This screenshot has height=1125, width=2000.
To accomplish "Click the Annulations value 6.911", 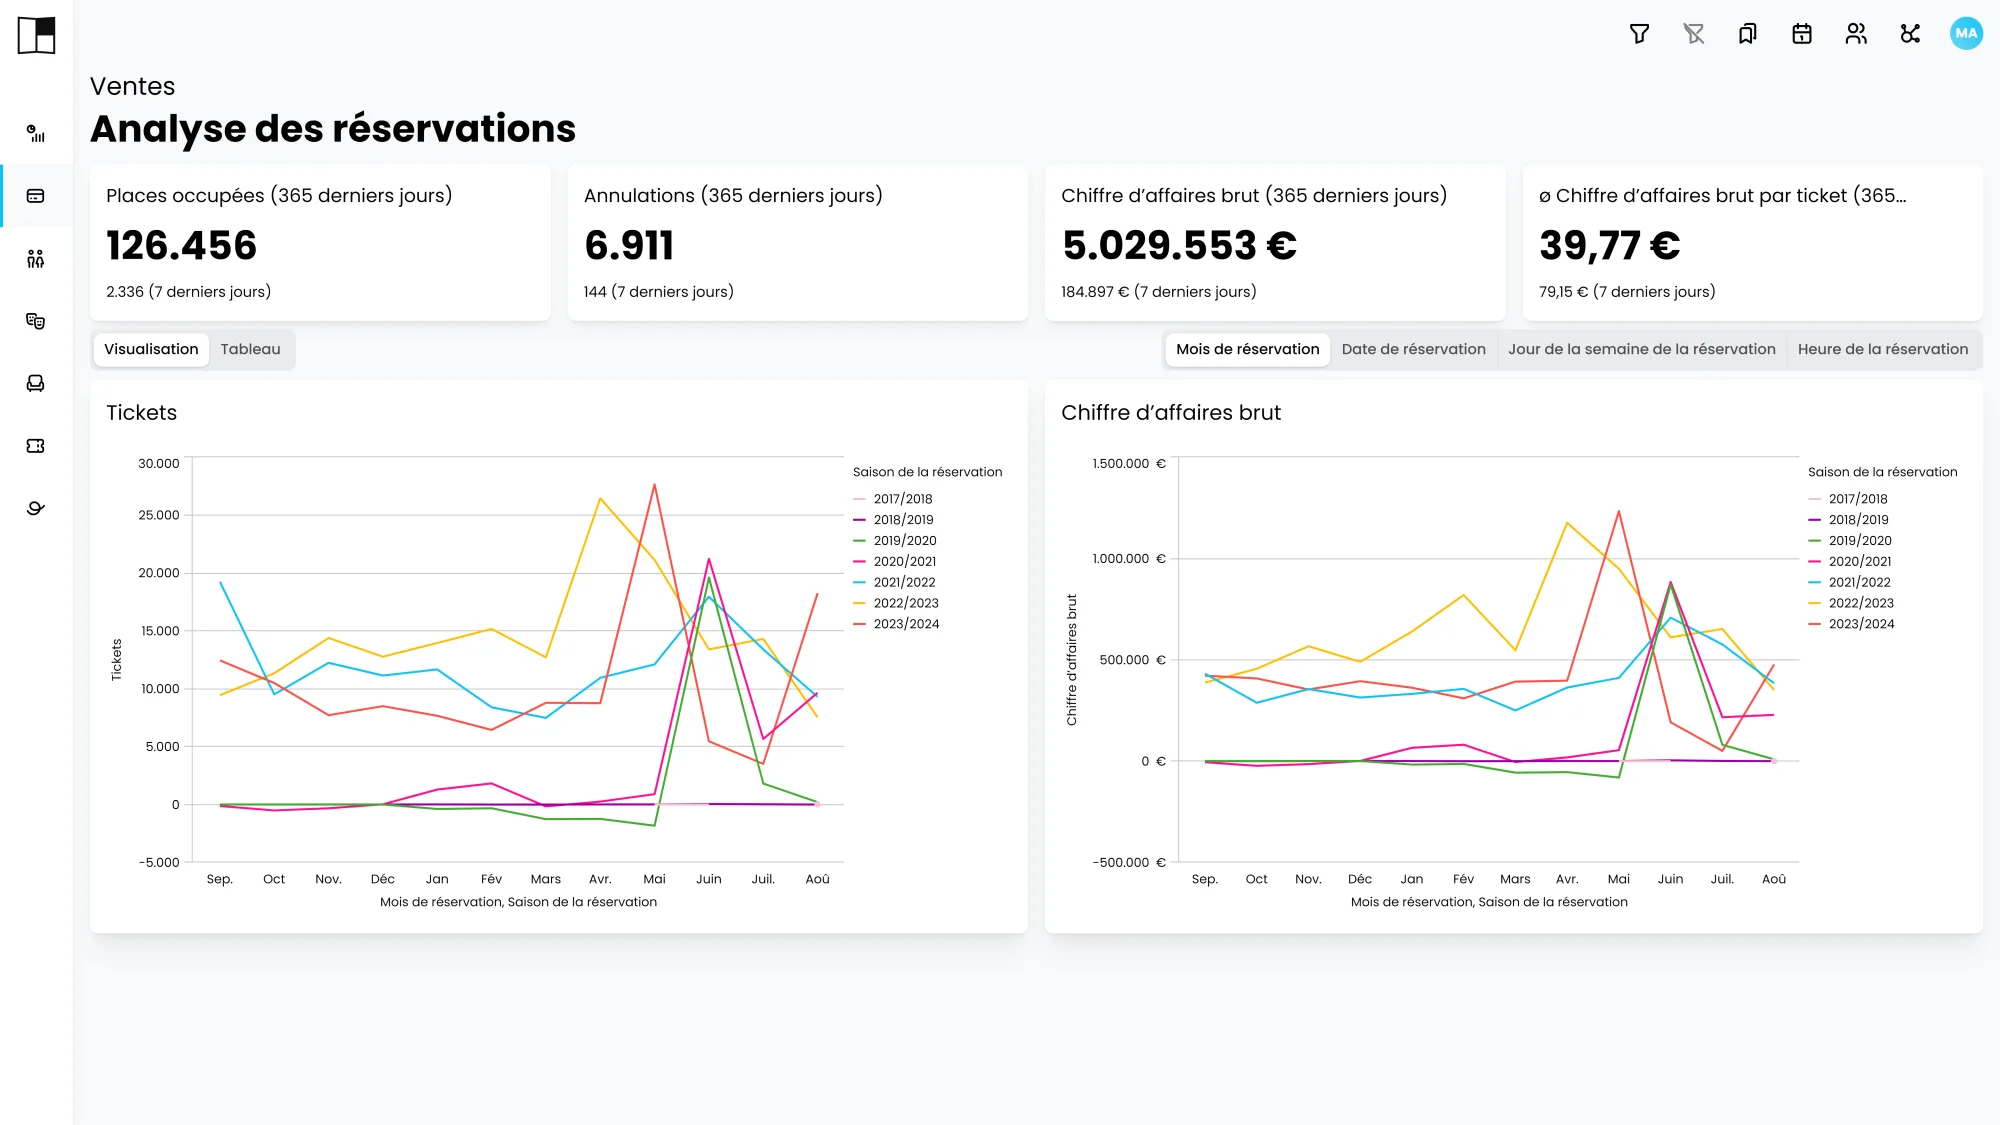I will tap(629, 246).
